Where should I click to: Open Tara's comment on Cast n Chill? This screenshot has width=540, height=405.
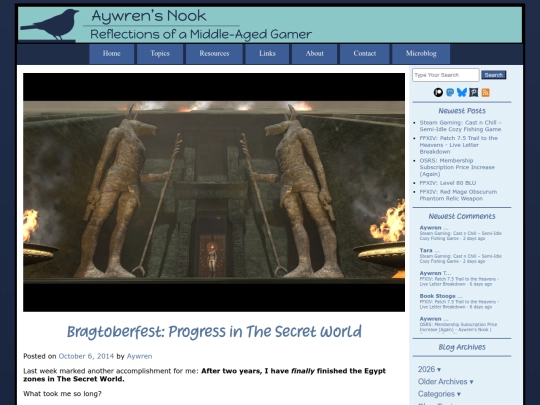460,256
